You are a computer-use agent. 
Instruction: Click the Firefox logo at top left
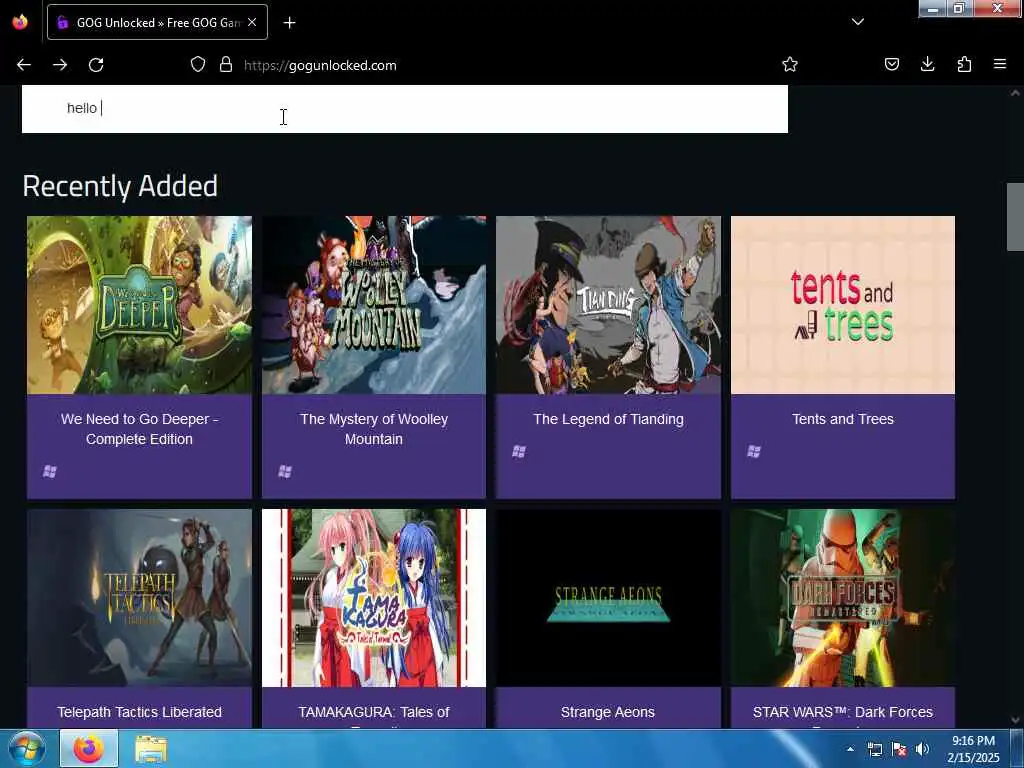click(x=20, y=22)
